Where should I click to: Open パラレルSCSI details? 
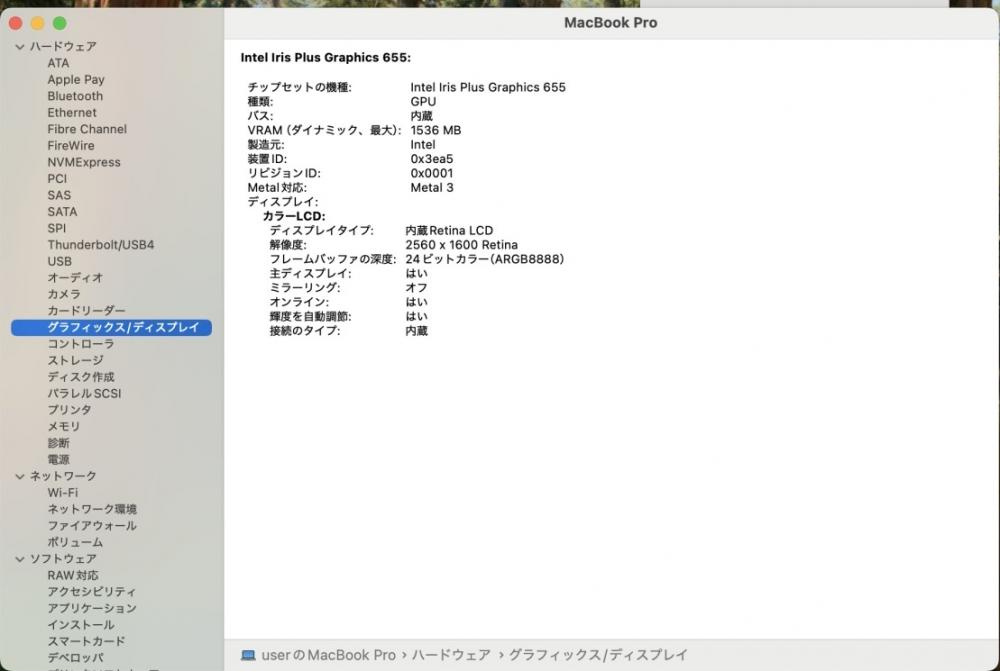coord(84,394)
